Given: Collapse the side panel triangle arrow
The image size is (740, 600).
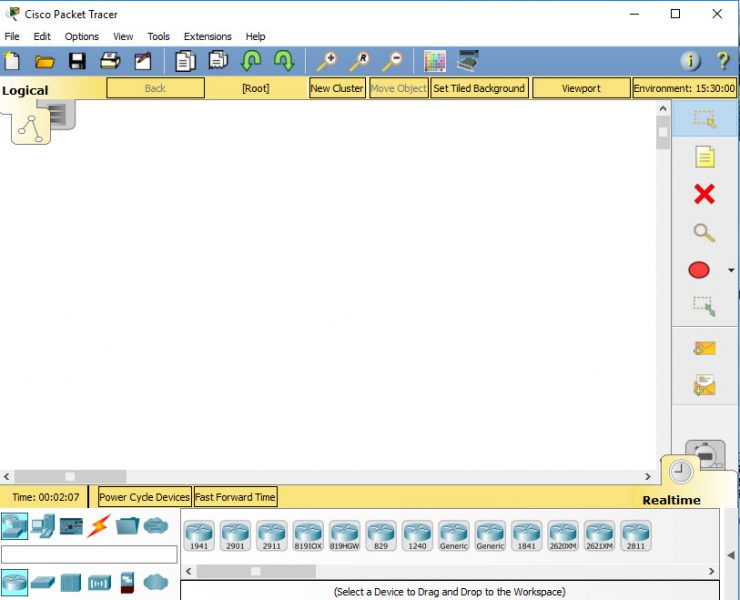Looking at the screenshot, I should click(731, 556).
